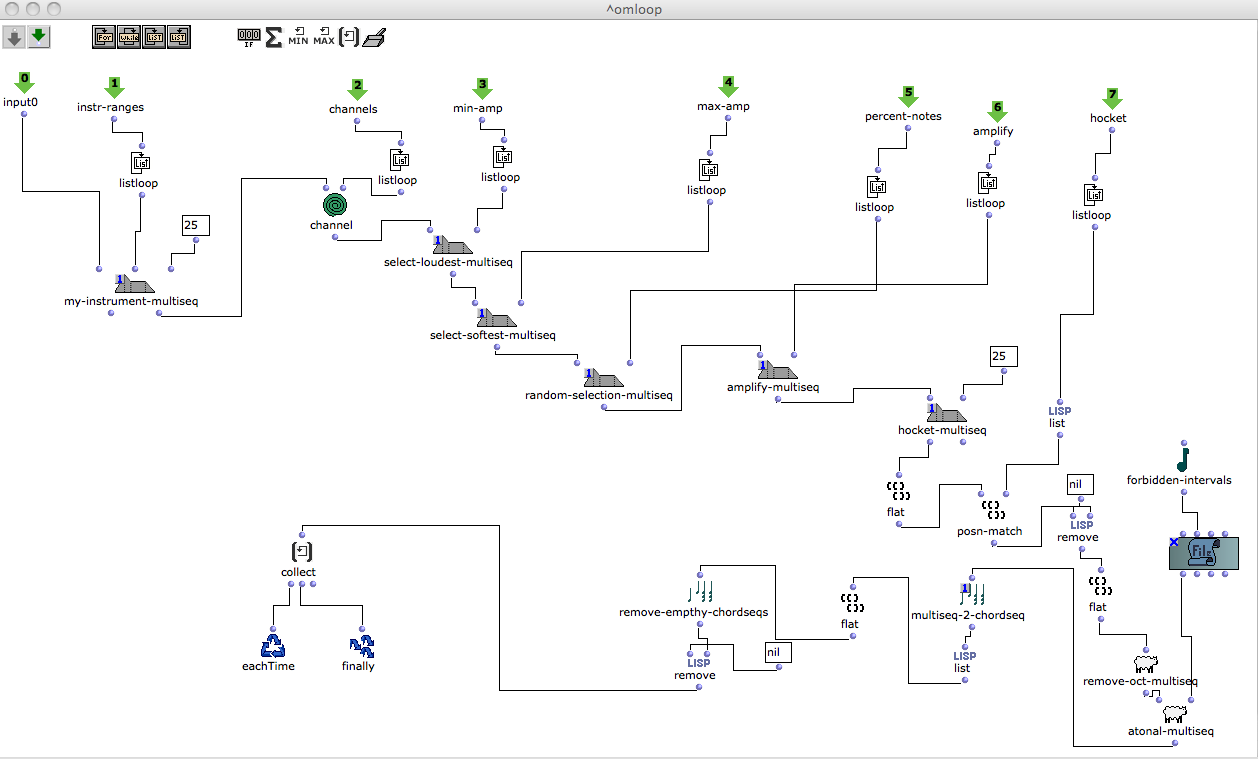Click the gray down arrow in toolbar
Viewport: 1258px width, 759px height.
point(15,38)
